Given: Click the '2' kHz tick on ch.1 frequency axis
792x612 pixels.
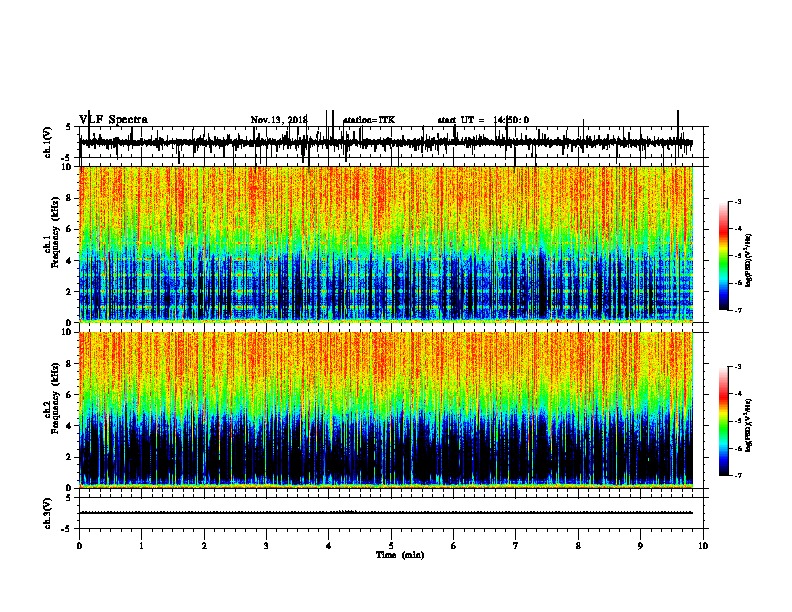Looking at the screenshot, I should click(x=71, y=291).
